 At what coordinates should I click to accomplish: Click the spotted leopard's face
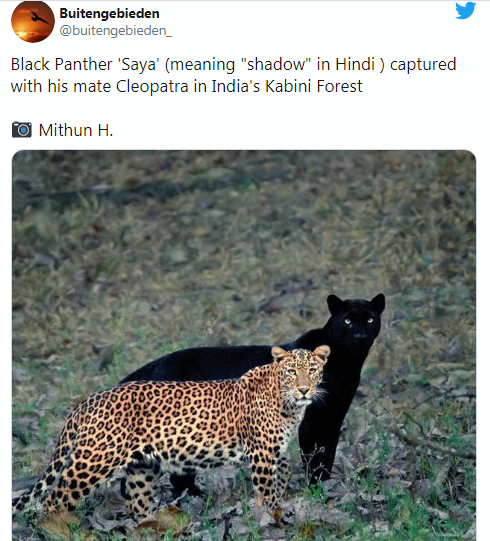[302, 374]
